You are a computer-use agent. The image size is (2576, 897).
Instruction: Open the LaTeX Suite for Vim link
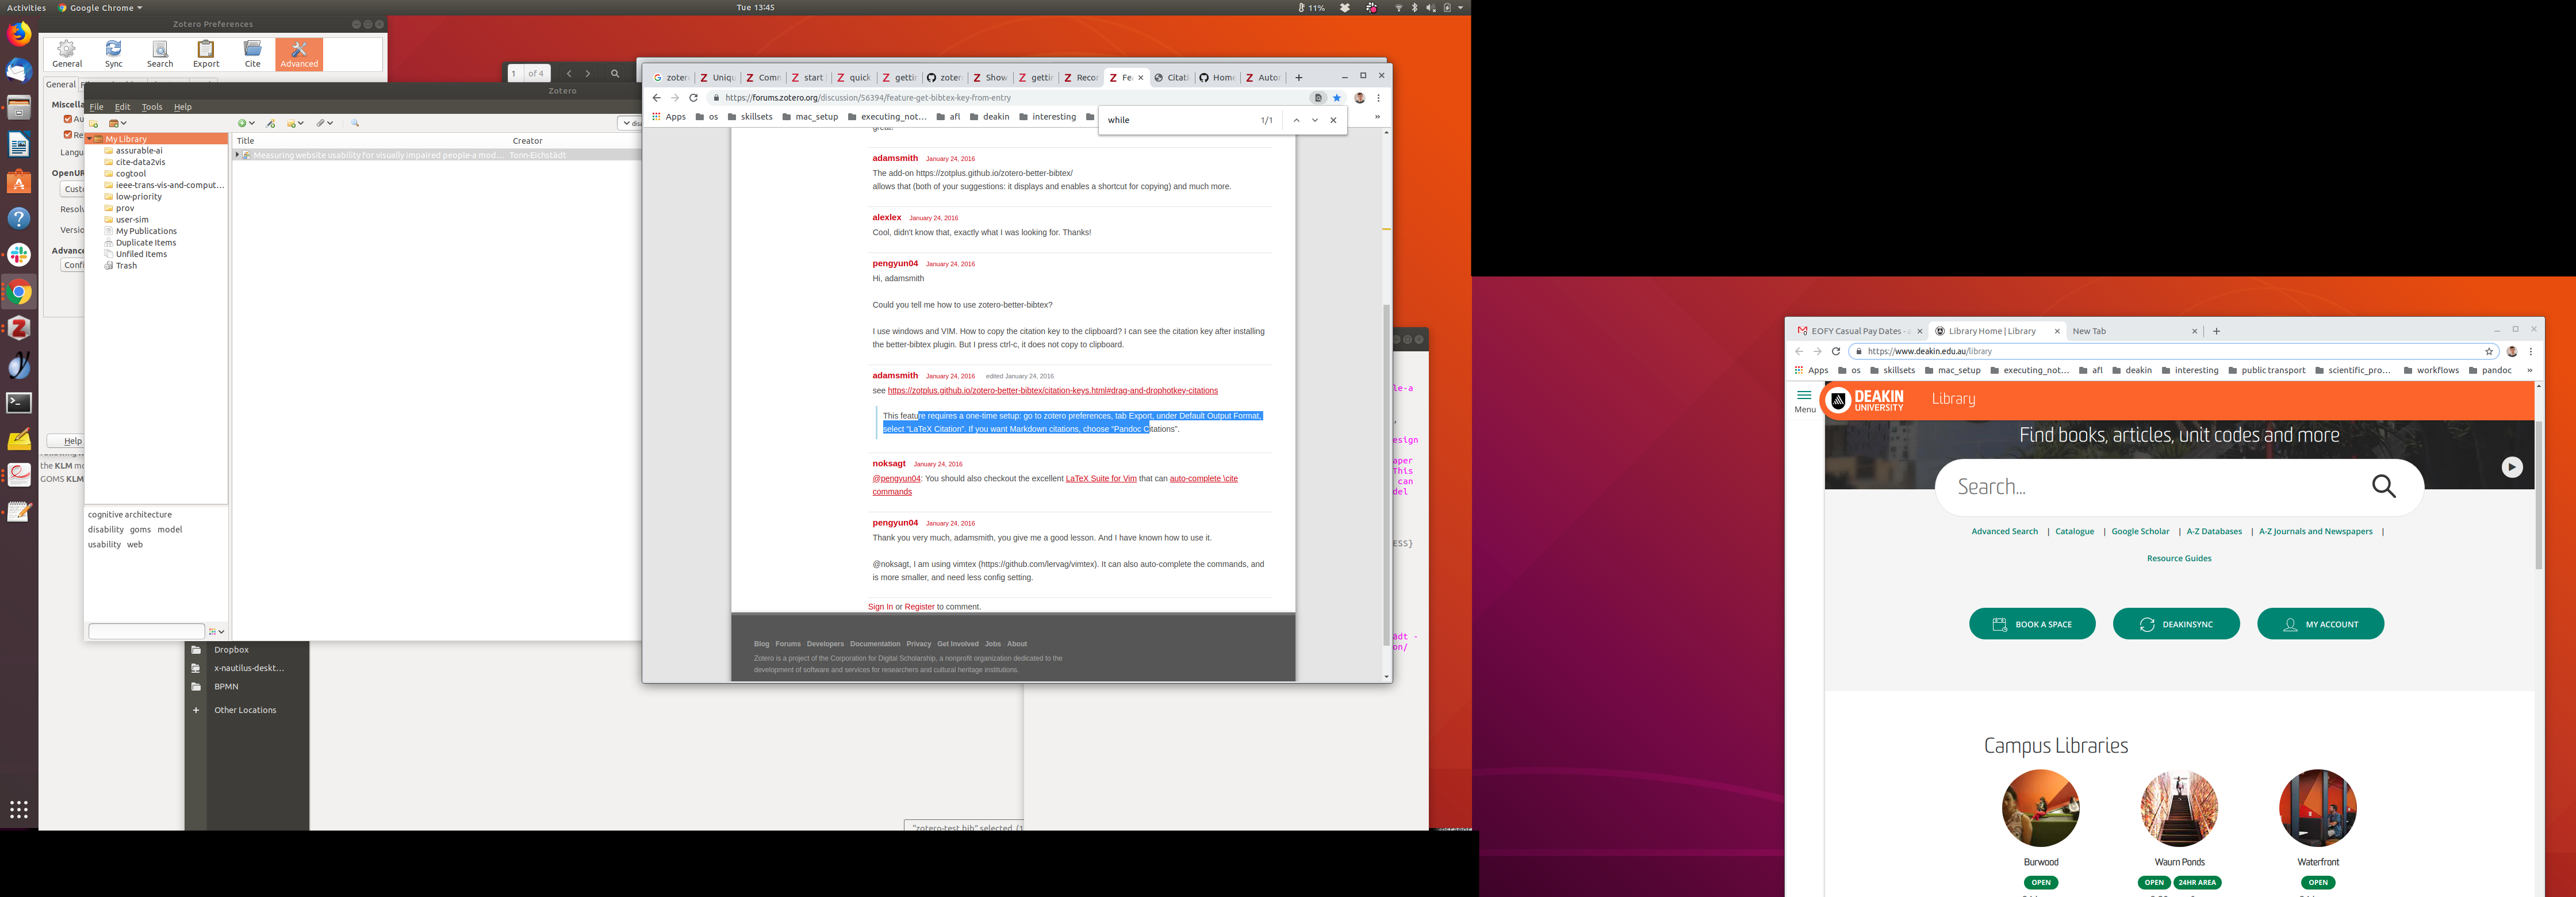(x=1100, y=479)
